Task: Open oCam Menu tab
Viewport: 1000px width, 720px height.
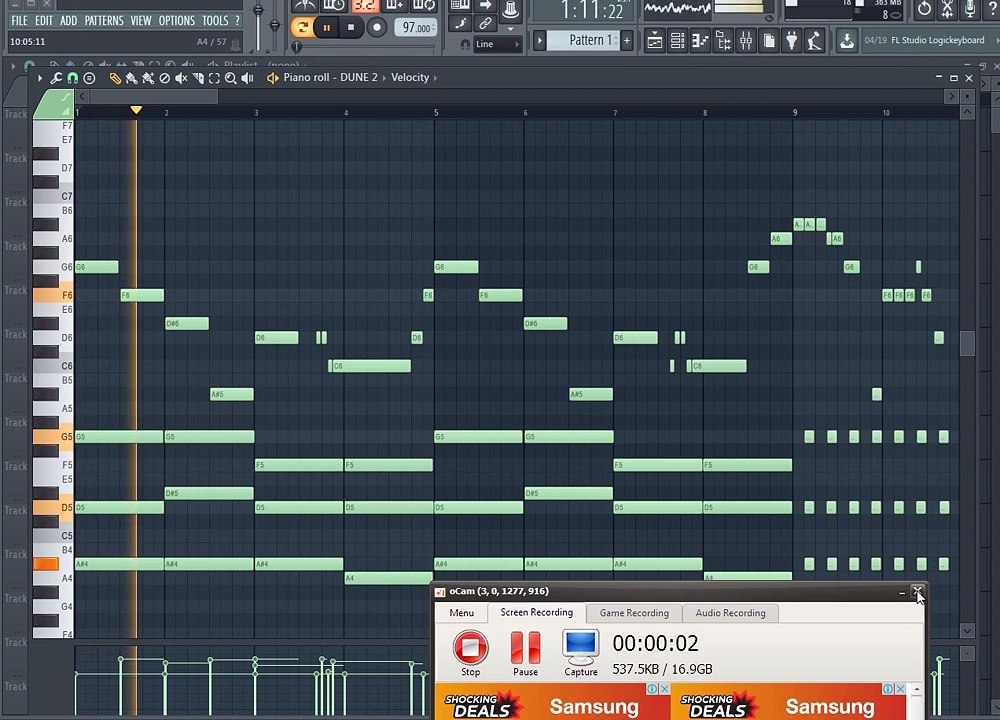Action: tap(462, 613)
